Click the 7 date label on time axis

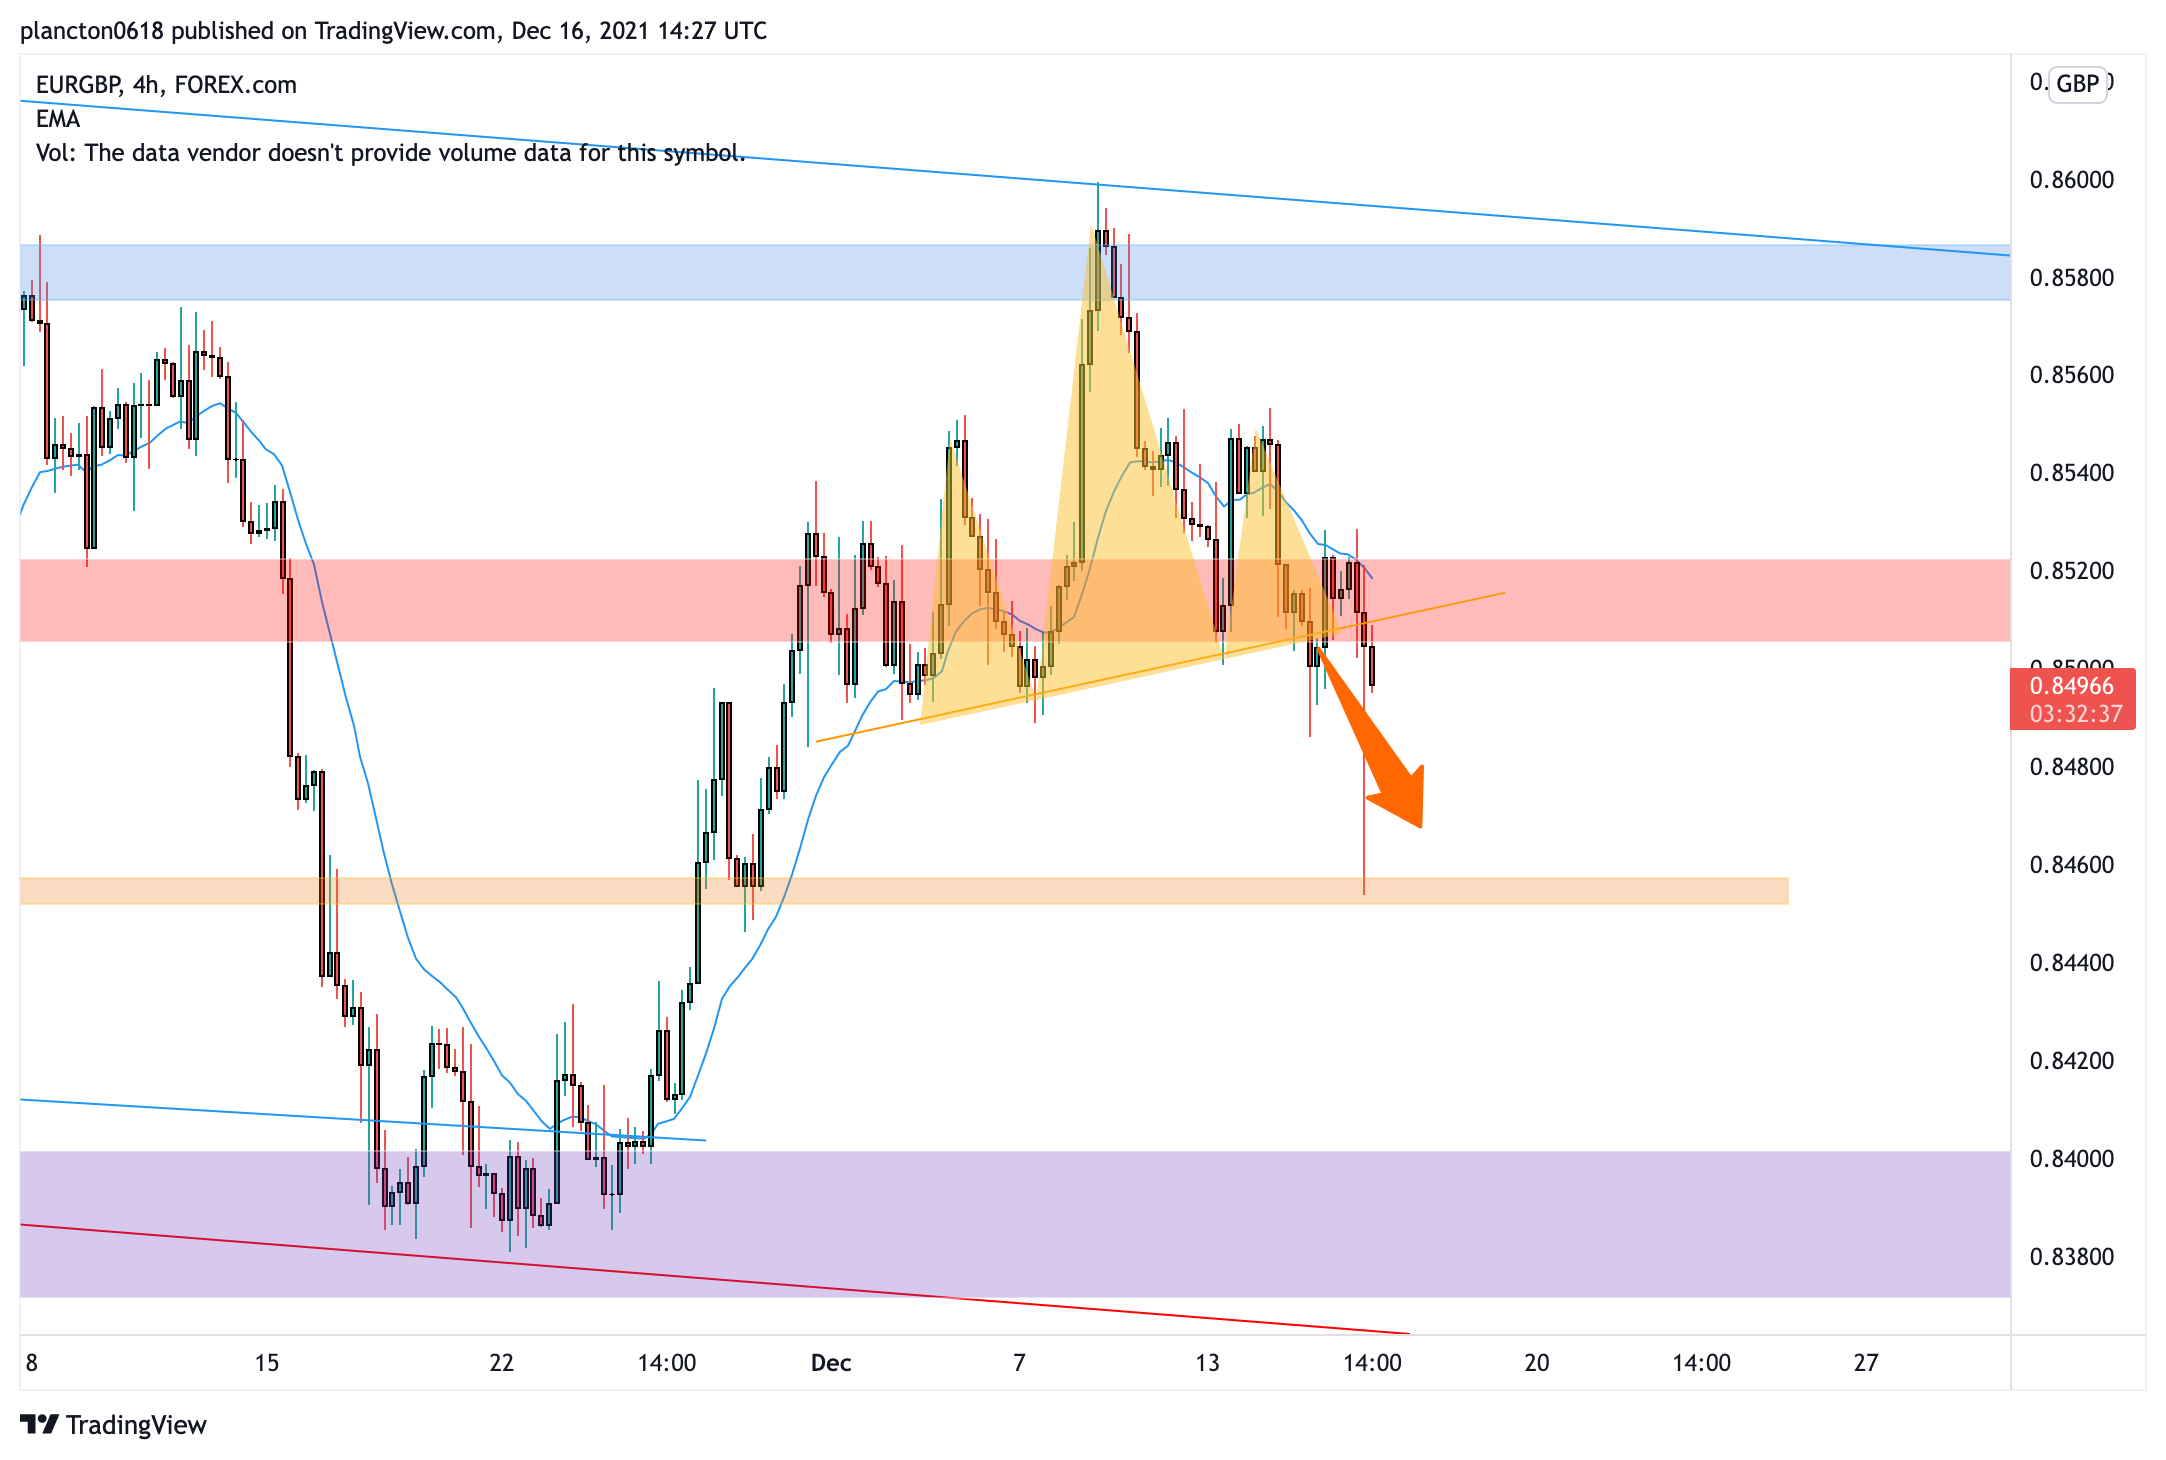[x=1019, y=1363]
